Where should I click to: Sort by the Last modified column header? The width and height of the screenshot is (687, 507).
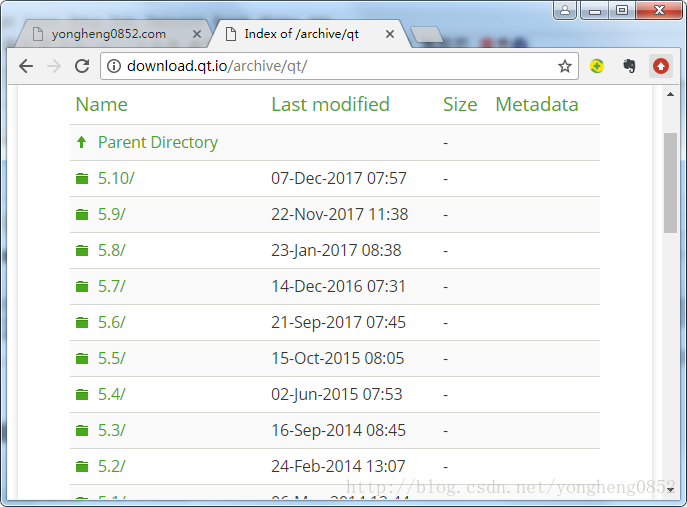click(x=330, y=104)
